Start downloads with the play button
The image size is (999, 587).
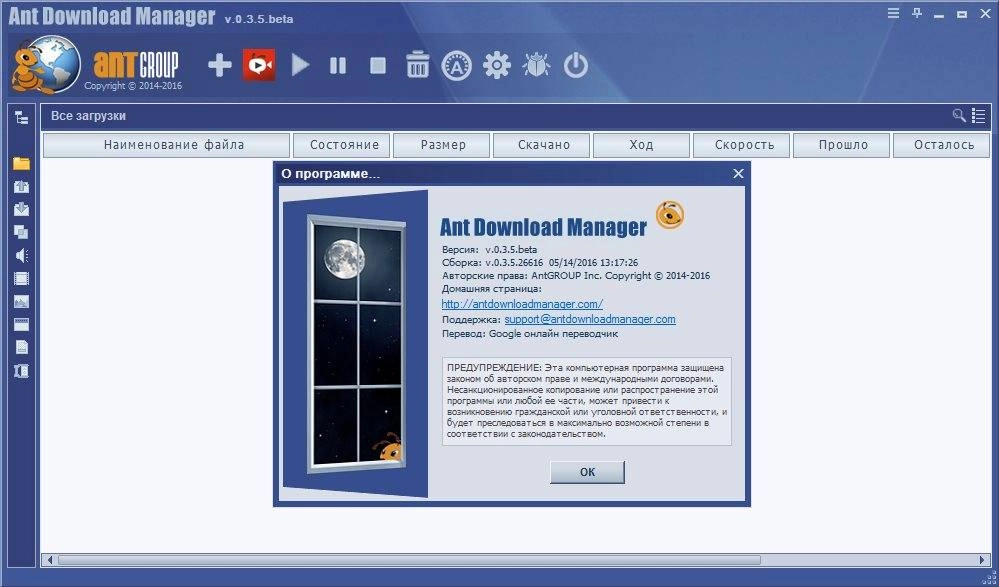[x=300, y=65]
